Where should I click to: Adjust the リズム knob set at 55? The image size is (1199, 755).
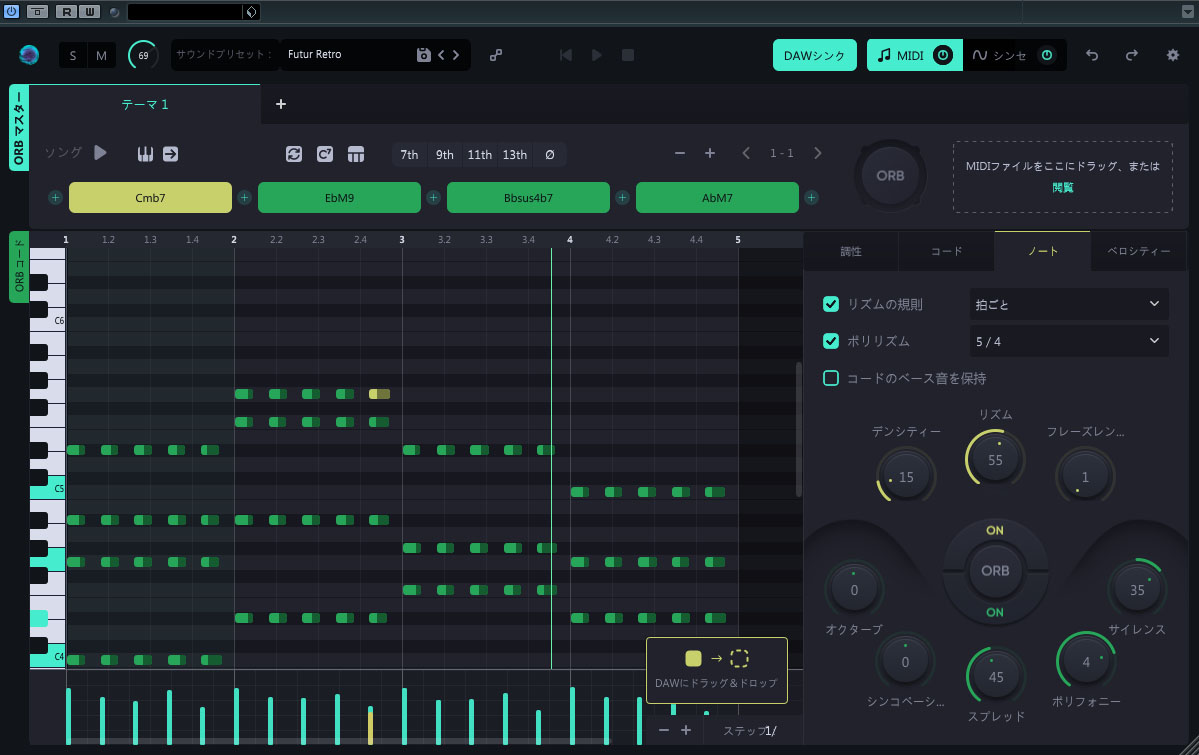994,459
